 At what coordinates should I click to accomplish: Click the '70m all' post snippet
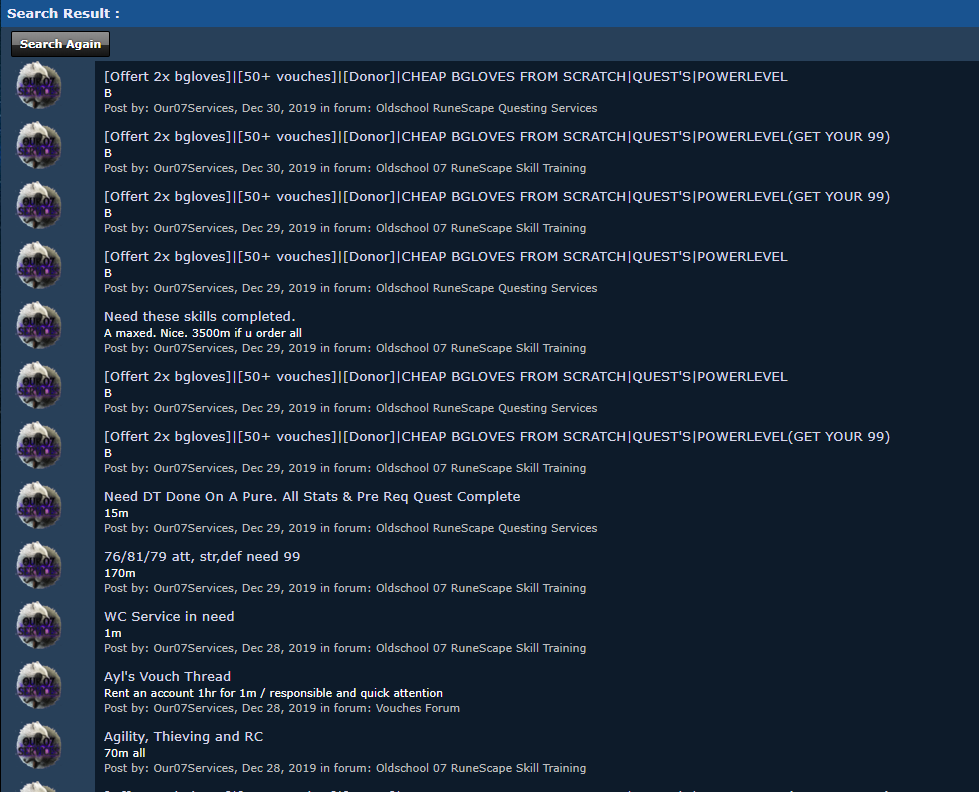[124, 753]
